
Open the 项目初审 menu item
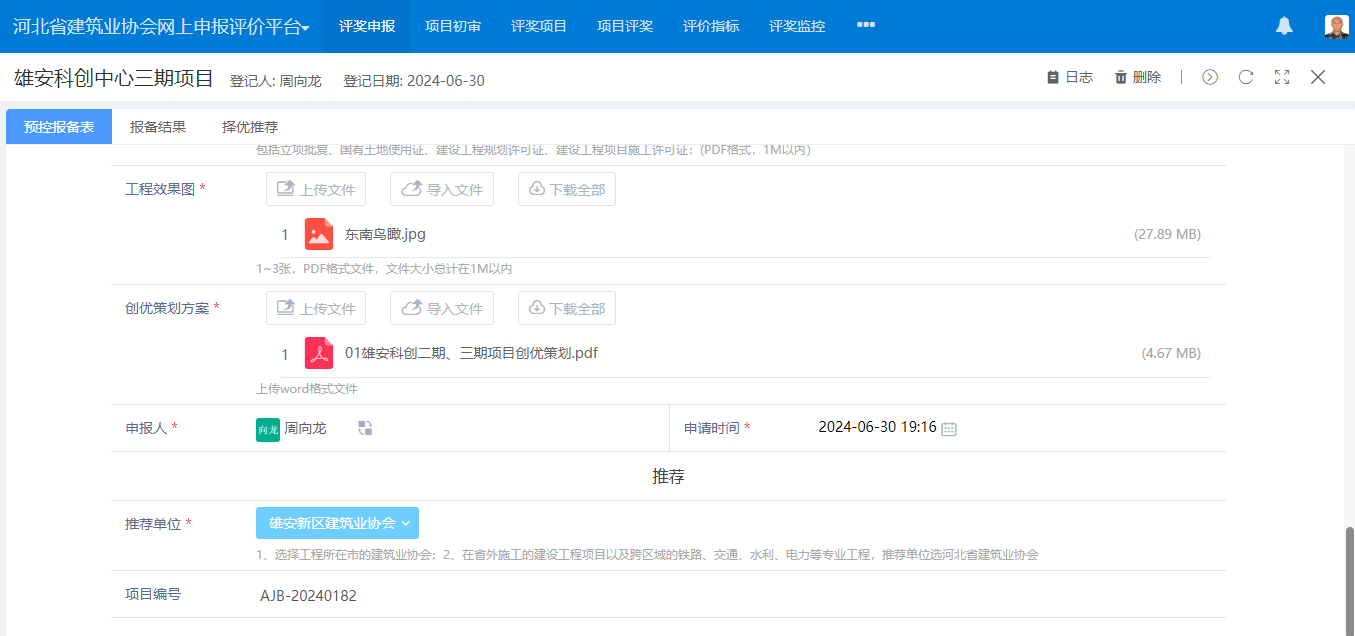[453, 26]
